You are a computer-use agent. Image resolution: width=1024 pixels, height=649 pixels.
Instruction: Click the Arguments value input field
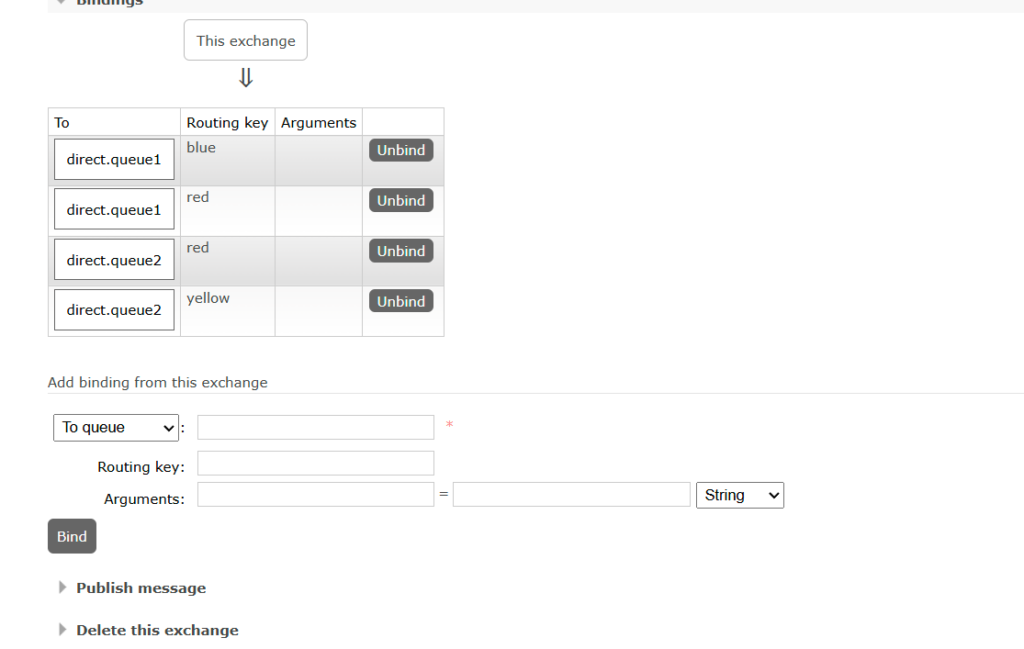click(571, 495)
